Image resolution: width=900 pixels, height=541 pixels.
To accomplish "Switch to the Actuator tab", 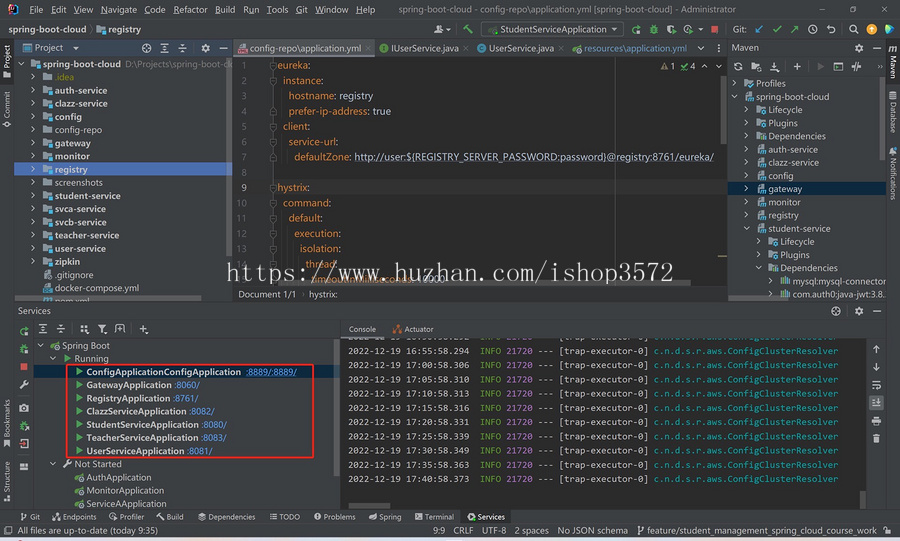I will tap(413, 329).
